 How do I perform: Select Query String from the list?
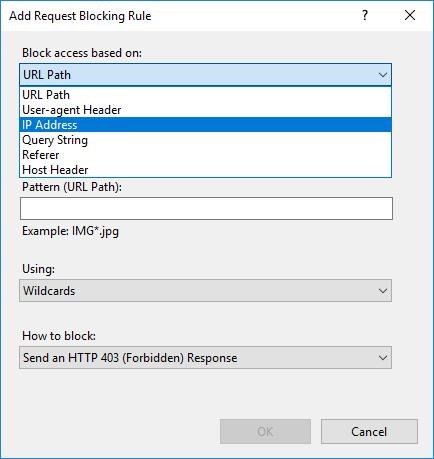pos(205,140)
